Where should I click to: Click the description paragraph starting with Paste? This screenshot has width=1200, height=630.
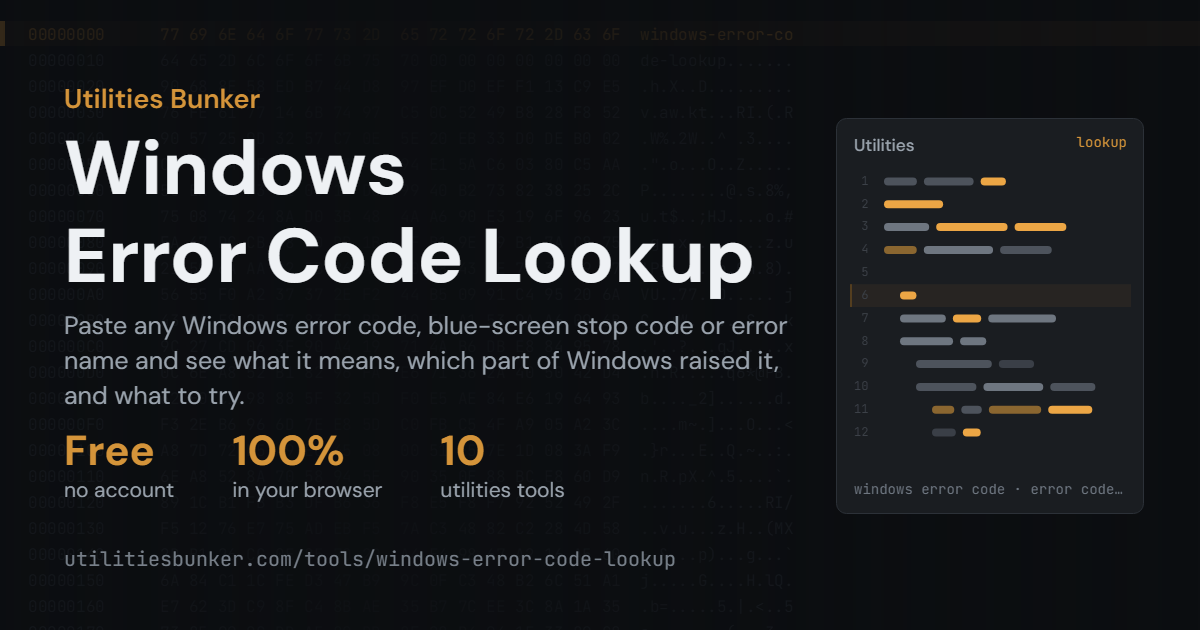click(426, 361)
